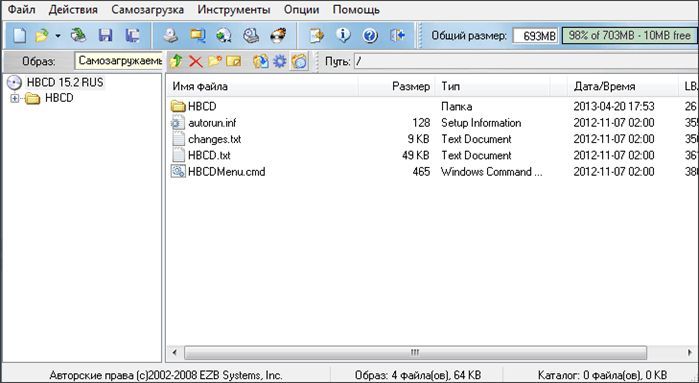Open the Помощь menu
This screenshot has width=699, height=383.
(x=356, y=9)
